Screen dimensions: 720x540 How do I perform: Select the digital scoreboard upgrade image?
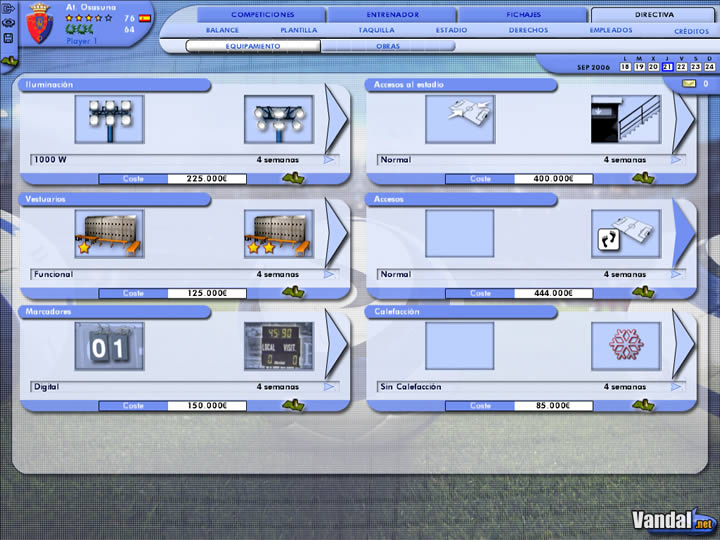pyautogui.click(x=279, y=346)
